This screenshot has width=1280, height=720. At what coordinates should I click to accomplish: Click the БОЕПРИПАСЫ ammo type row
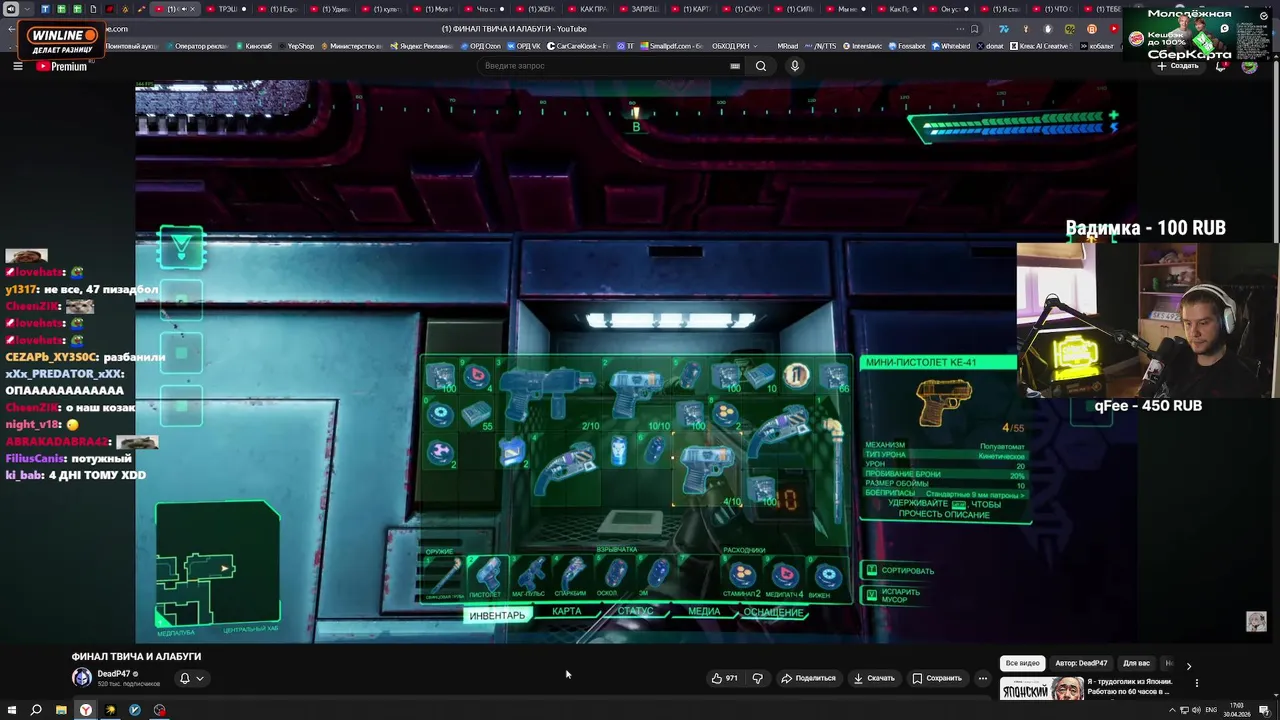945,494
